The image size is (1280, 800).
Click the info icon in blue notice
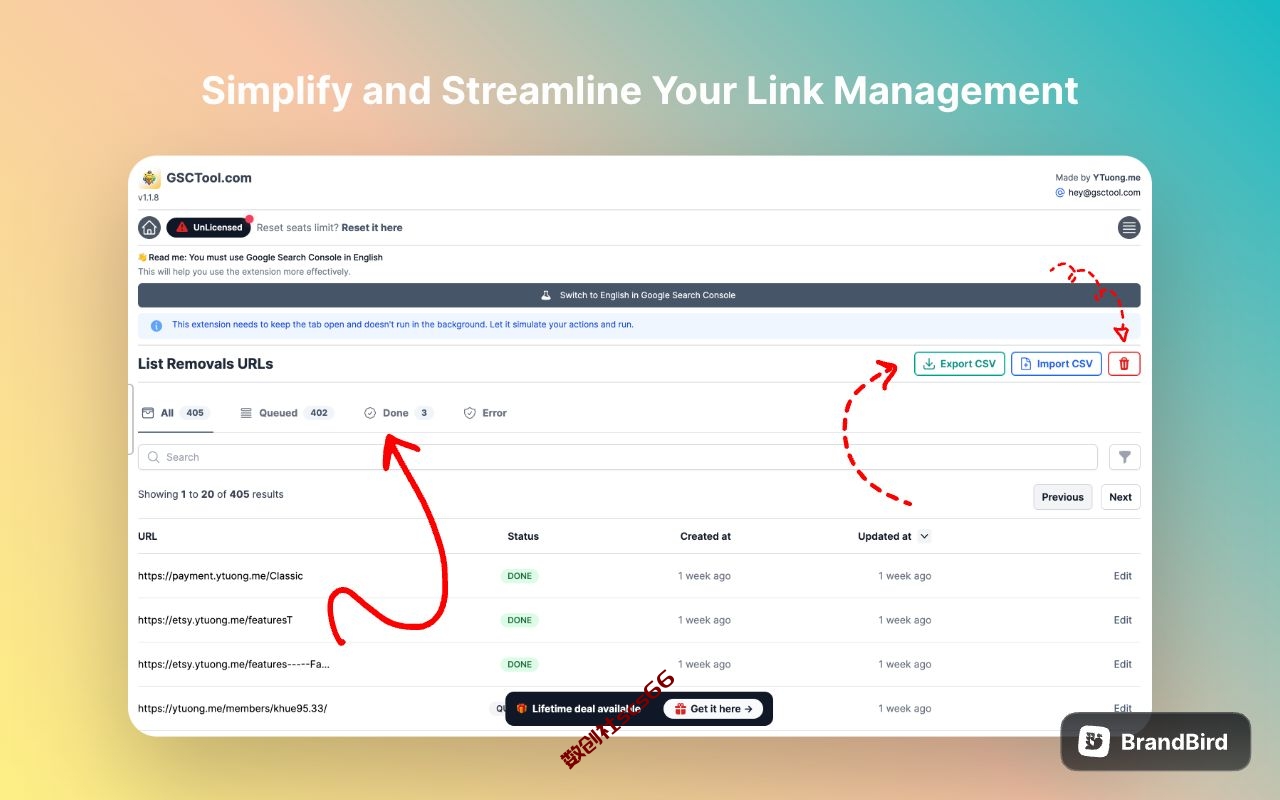click(x=156, y=325)
